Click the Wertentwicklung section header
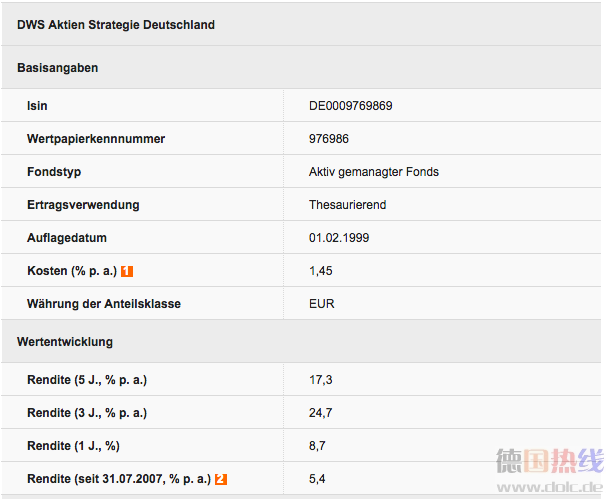The image size is (611, 499). coord(65,342)
